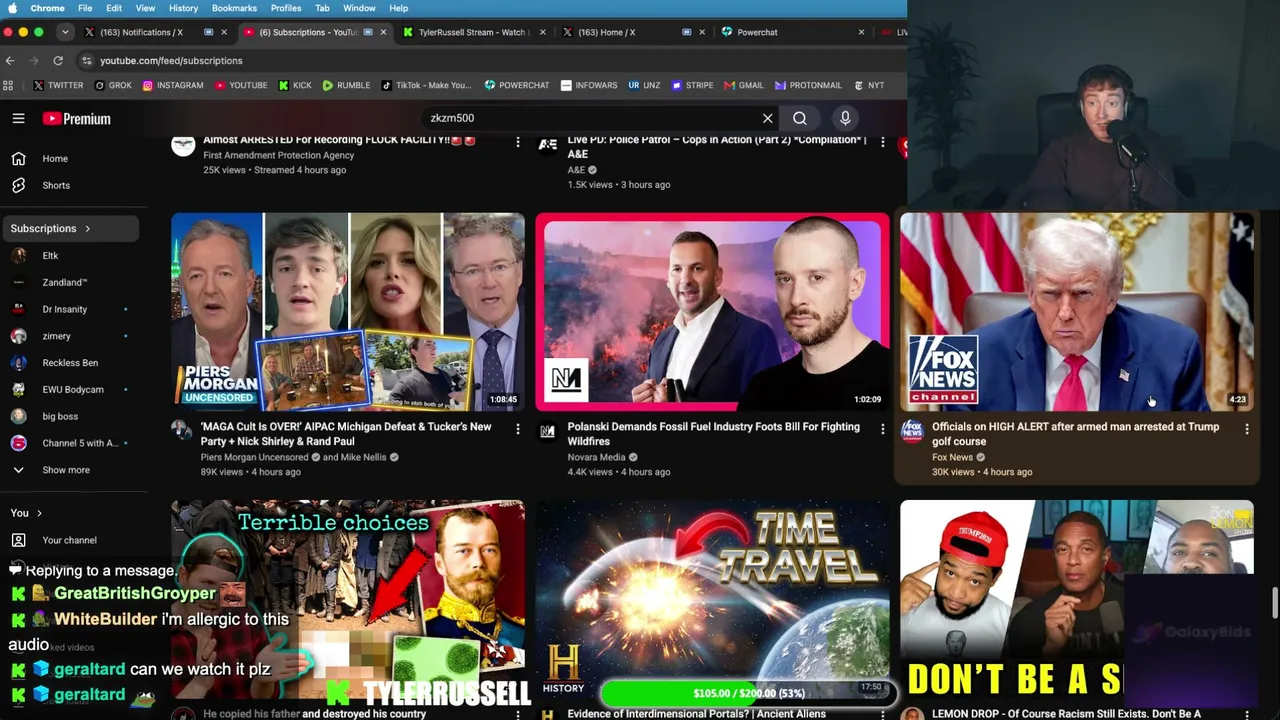1280x720 pixels.
Task: Open the GROK bookmark
Action: tap(113, 86)
